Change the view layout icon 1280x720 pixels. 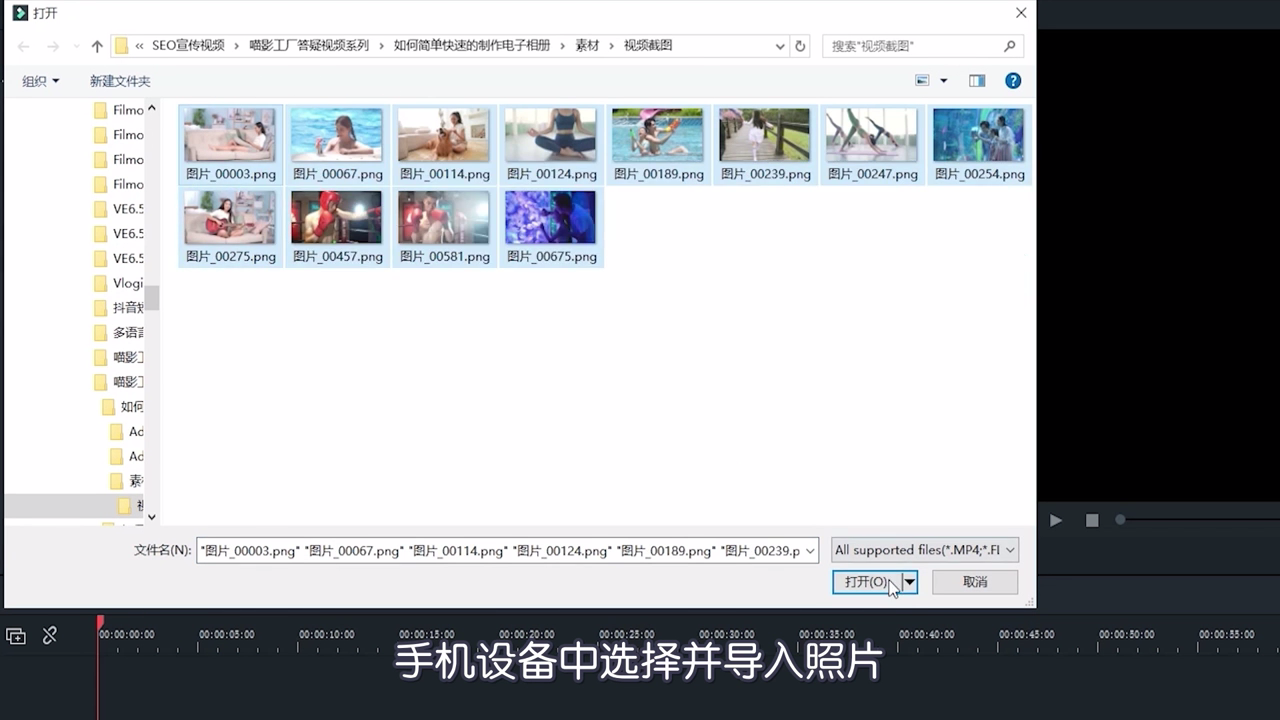[922, 81]
